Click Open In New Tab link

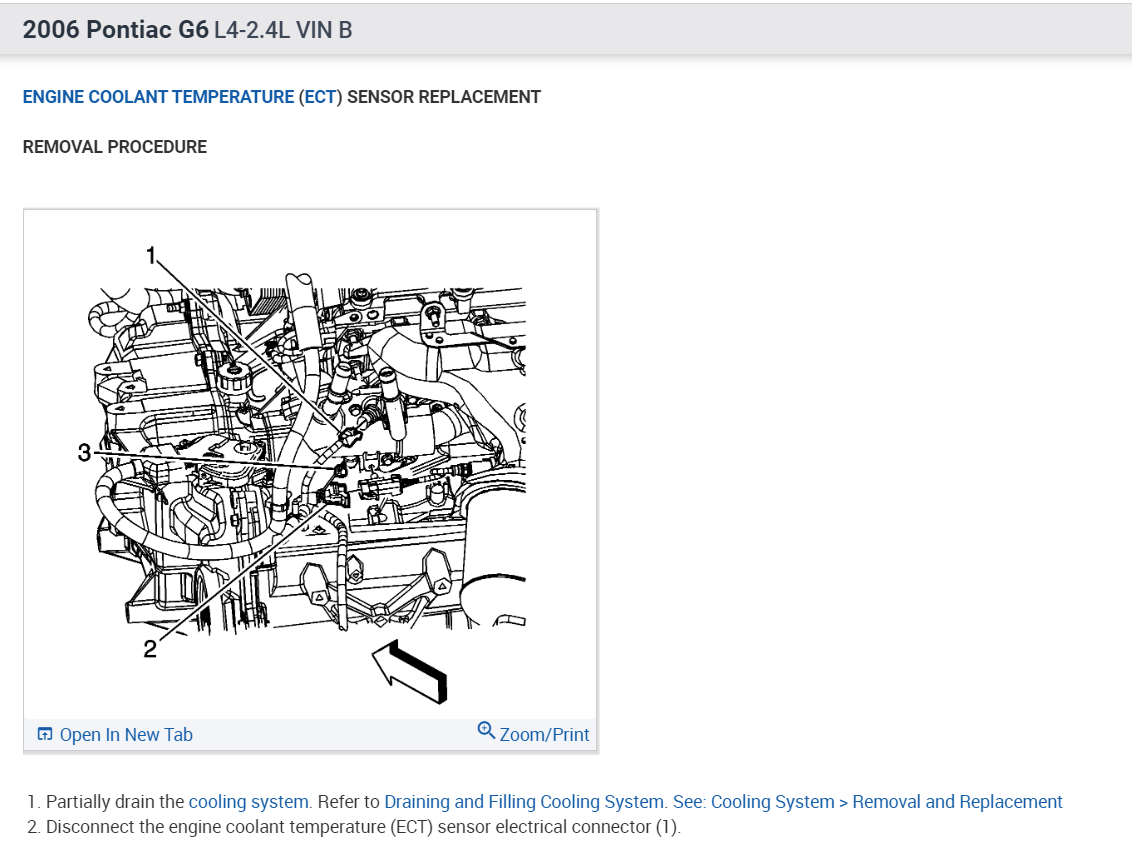tap(126, 735)
